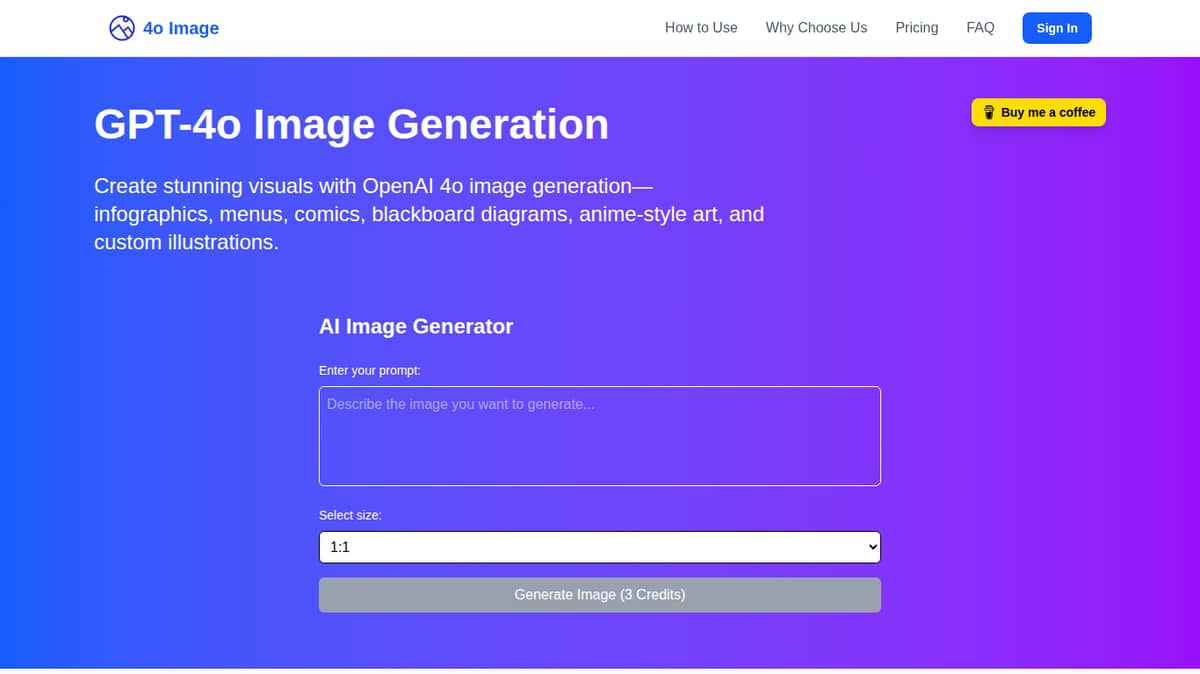Screen dimensions: 1200x674
Task: Click the AI Image Generator heading
Action: (416, 326)
